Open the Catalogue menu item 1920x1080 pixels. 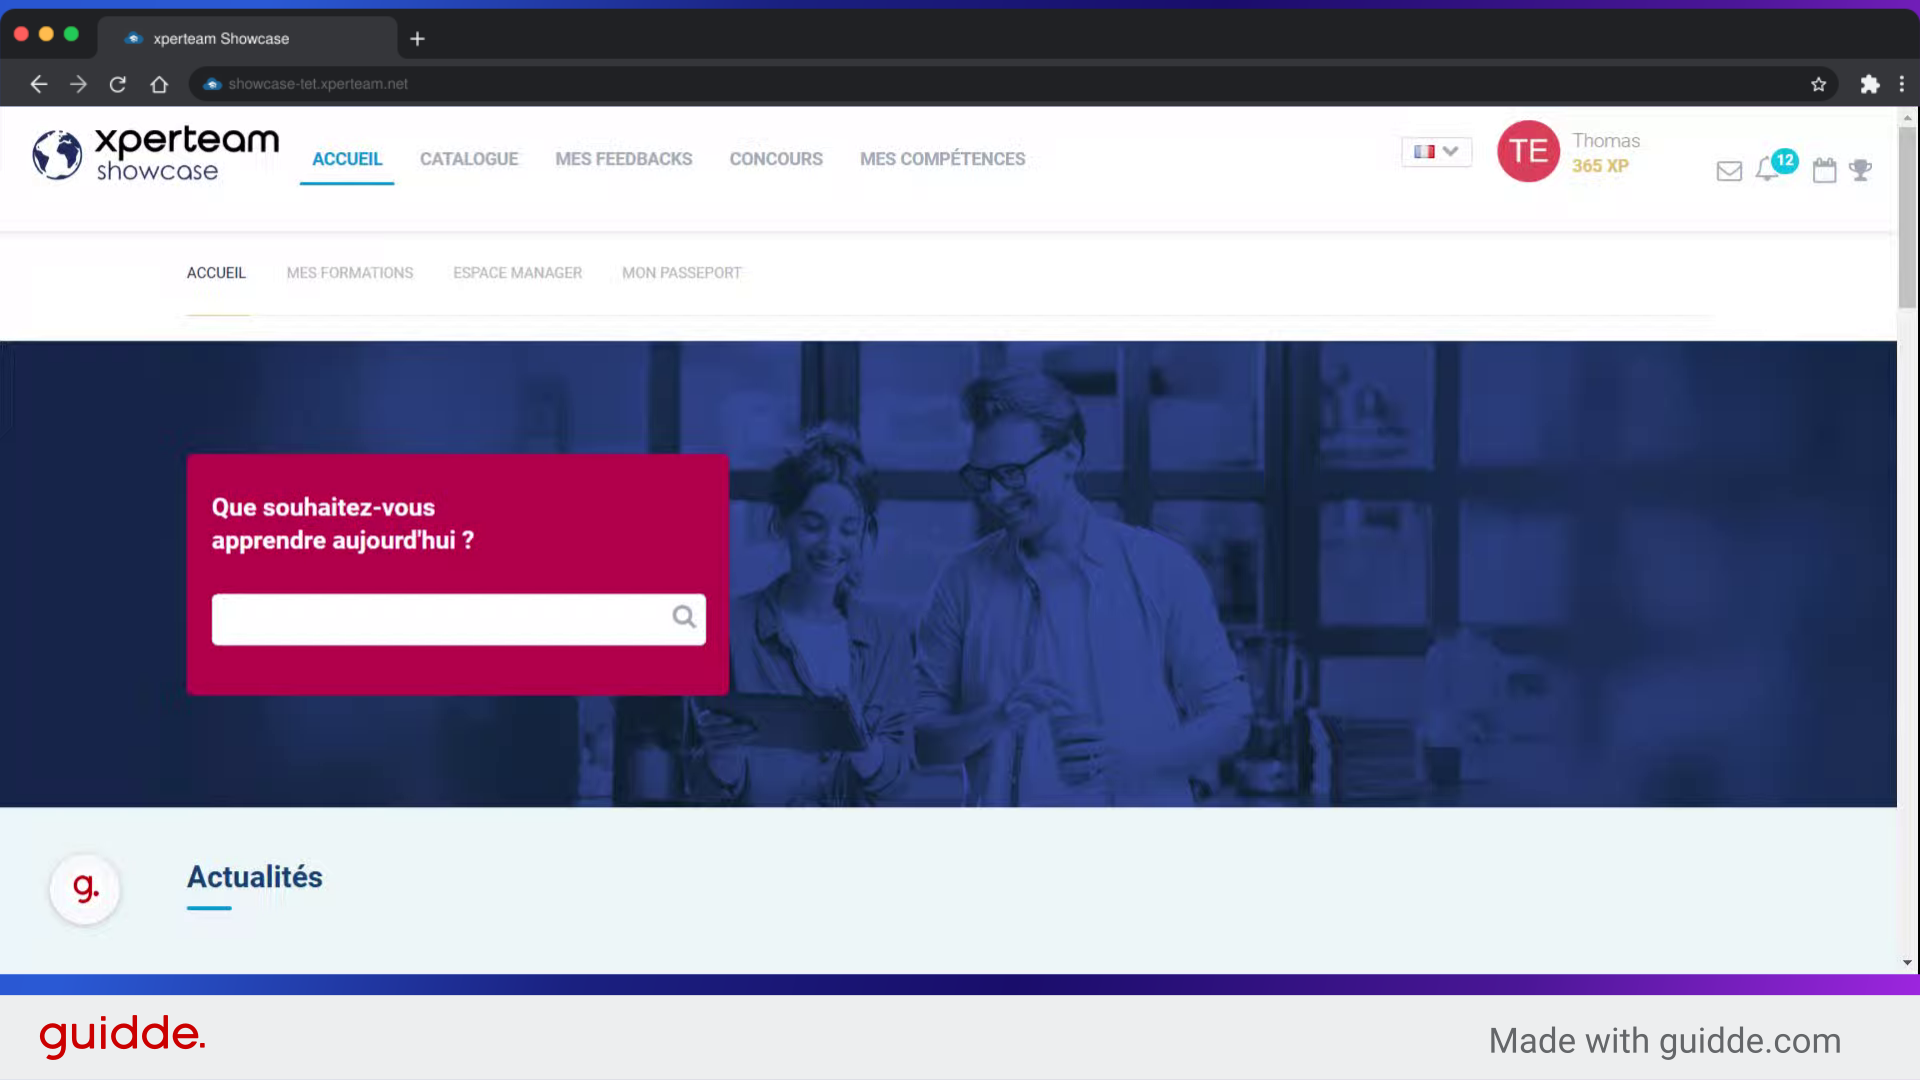(x=468, y=159)
